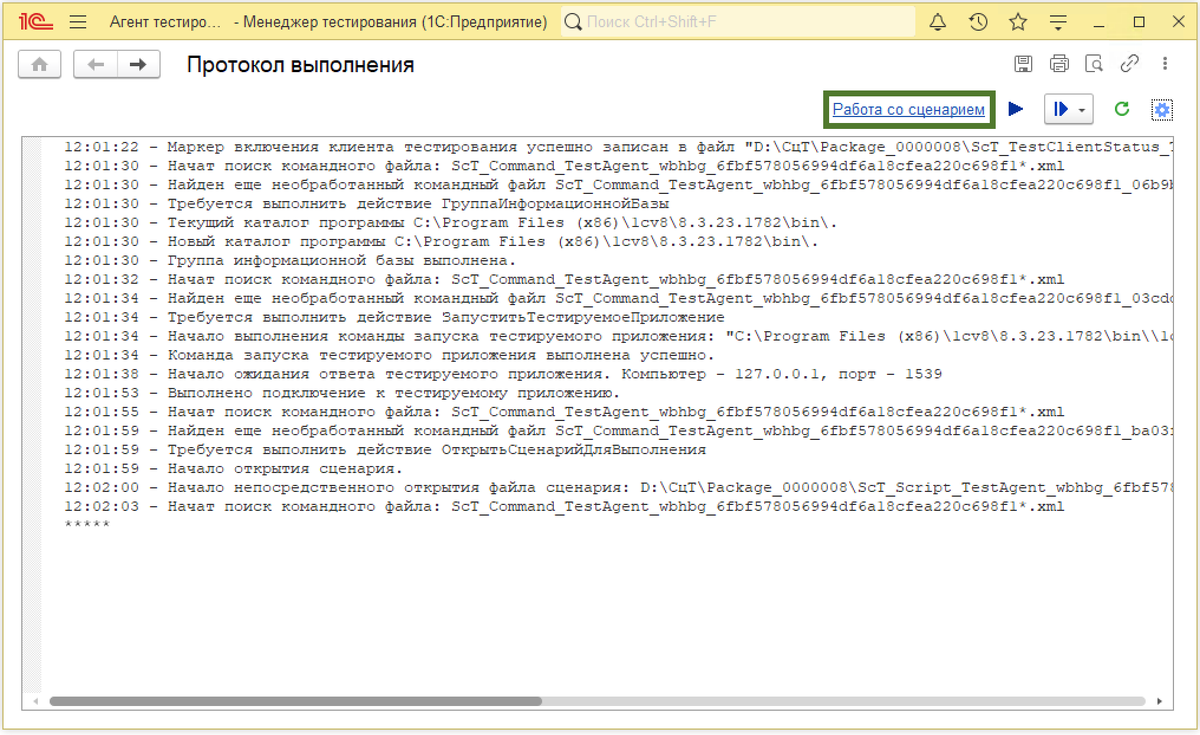Open print preview icon
The image size is (1200, 735).
(x=1094, y=64)
